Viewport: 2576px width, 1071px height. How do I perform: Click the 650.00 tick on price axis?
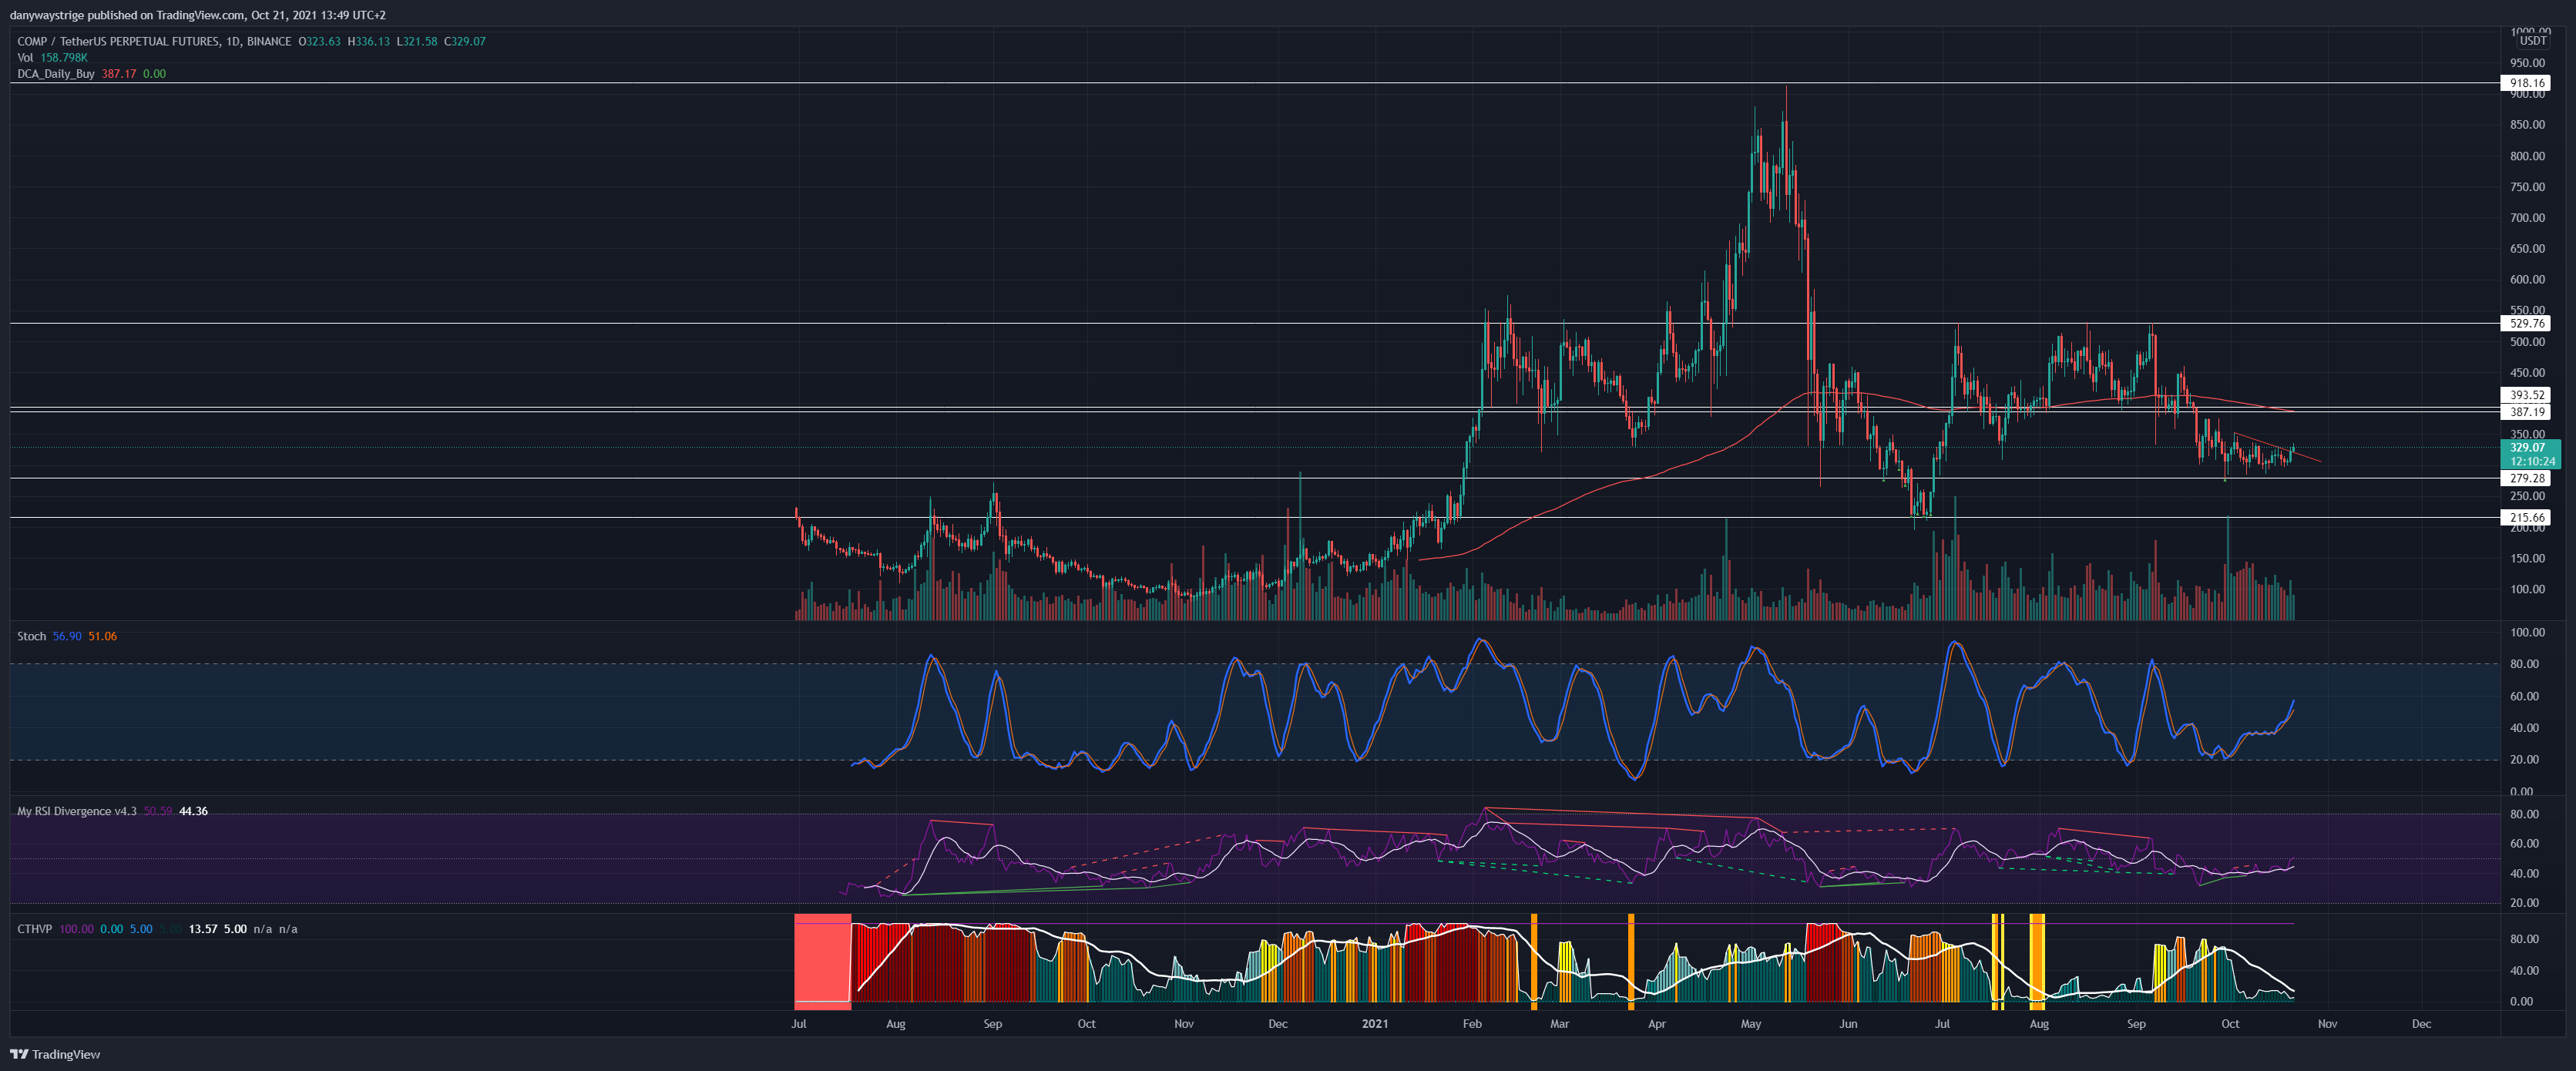coord(2527,249)
